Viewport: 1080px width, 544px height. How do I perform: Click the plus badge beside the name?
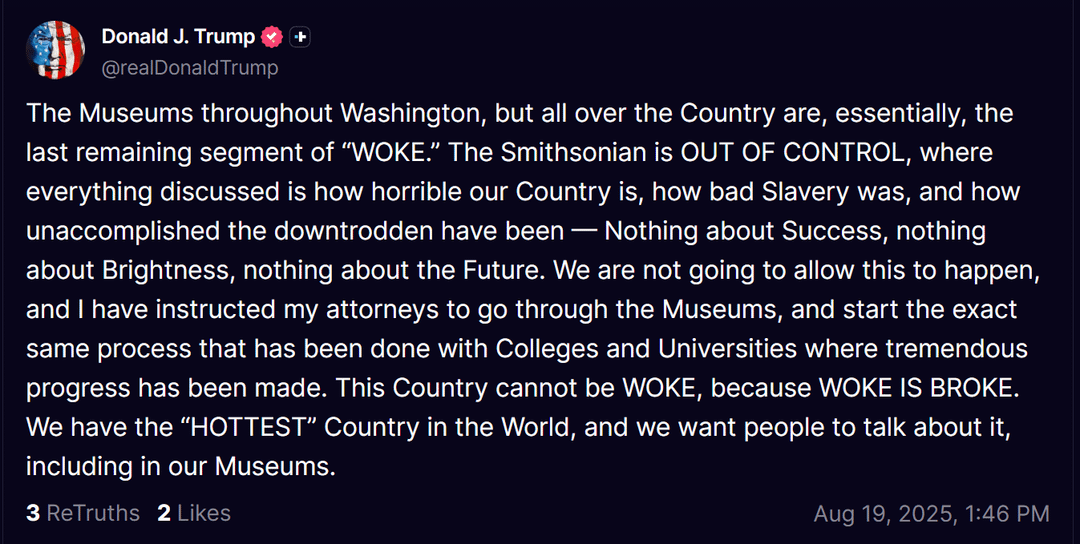coord(299,36)
